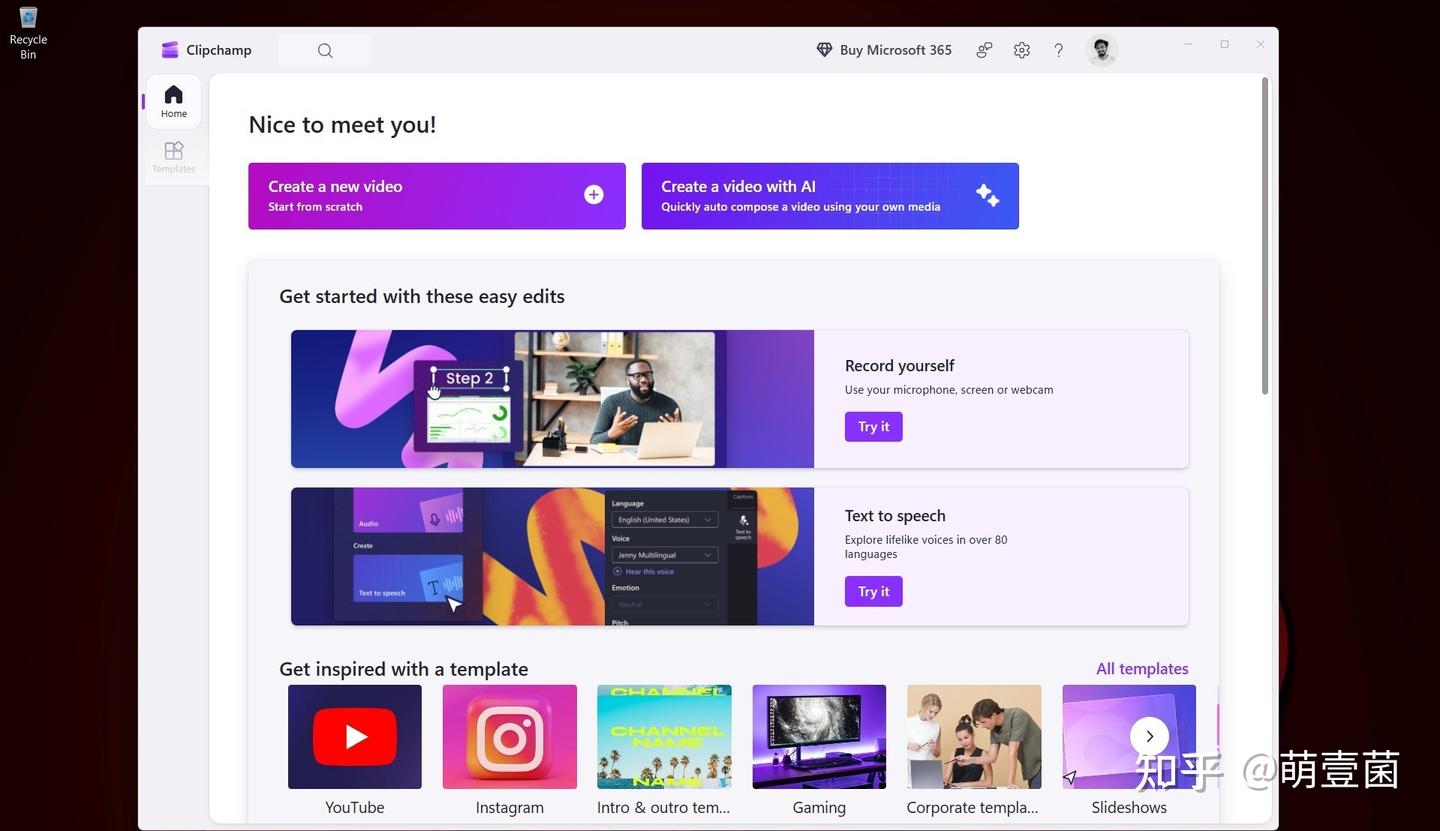Show next templates with the arrow button
The image size is (1440, 831).
click(1149, 737)
